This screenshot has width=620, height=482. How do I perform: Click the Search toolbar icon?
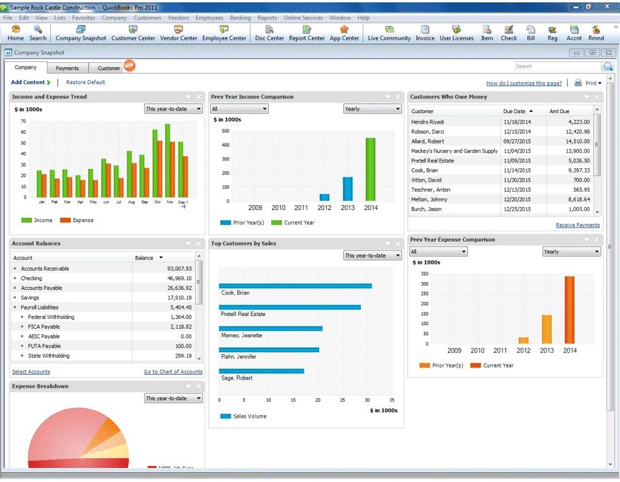pyautogui.click(x=38, y=33)
